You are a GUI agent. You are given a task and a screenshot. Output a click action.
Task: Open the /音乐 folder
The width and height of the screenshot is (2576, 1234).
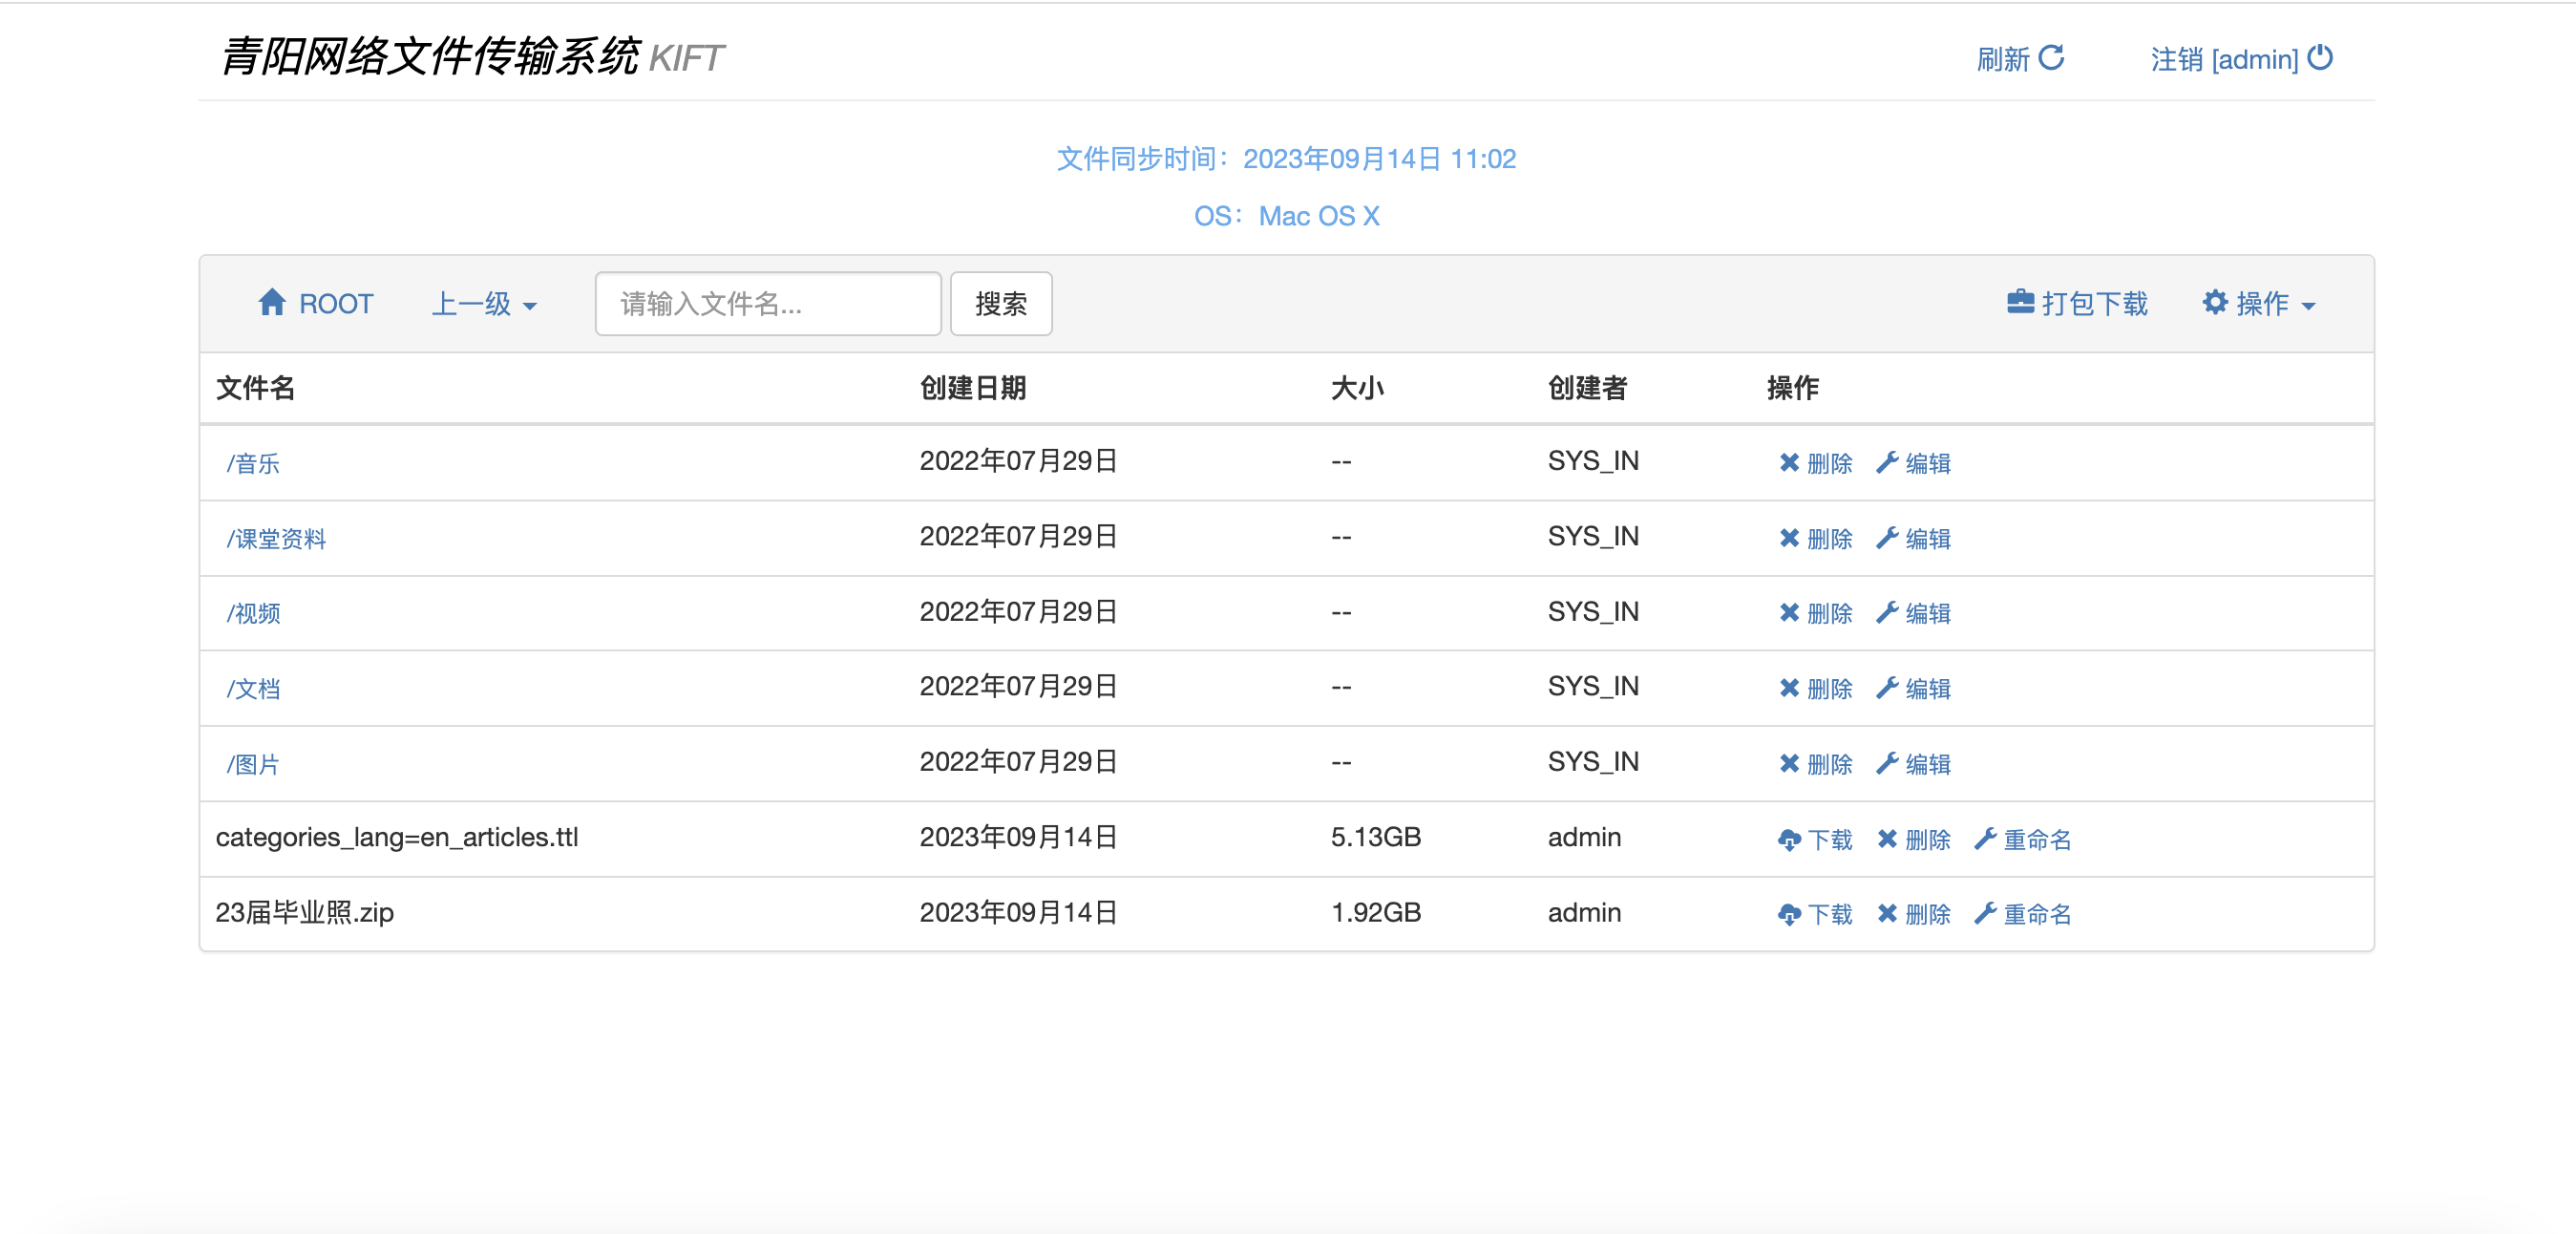pyautogui.click(x=253, y=463)
